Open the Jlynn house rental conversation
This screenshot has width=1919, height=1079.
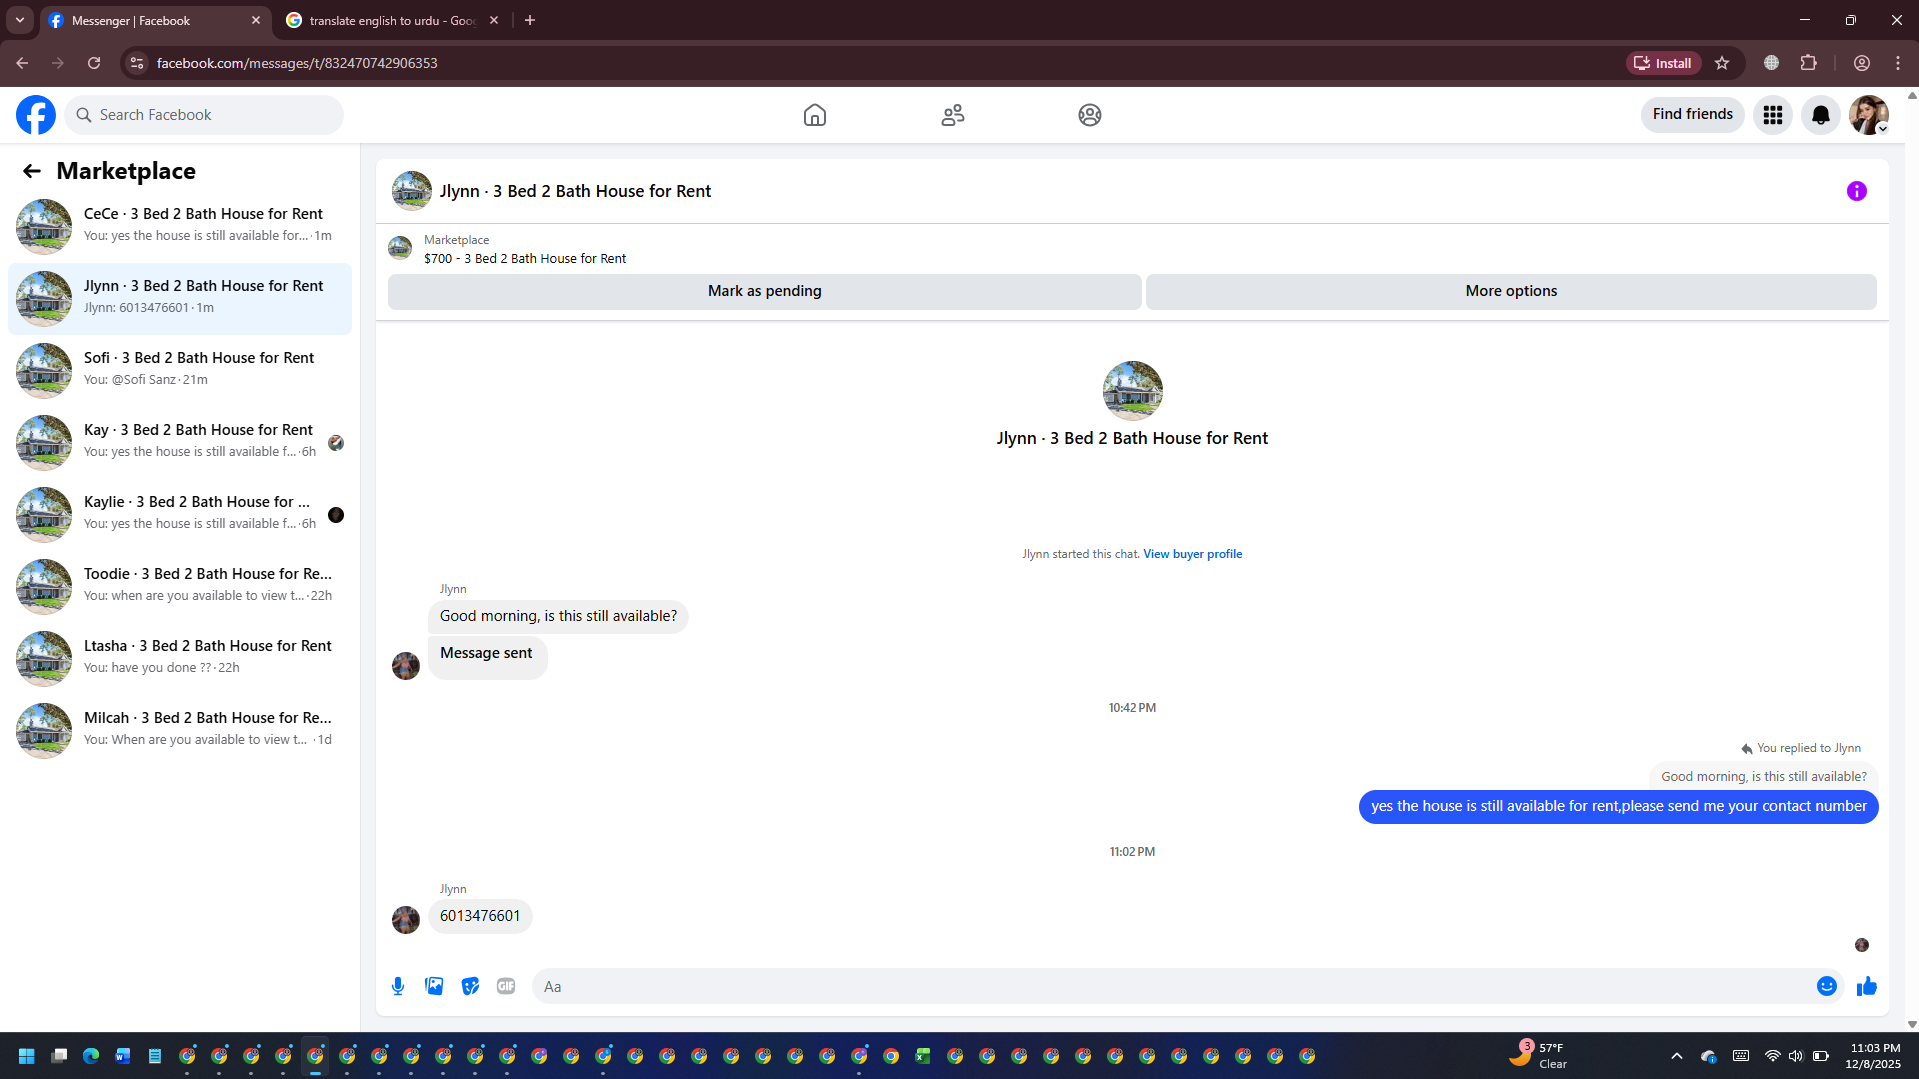coord(180,298)
